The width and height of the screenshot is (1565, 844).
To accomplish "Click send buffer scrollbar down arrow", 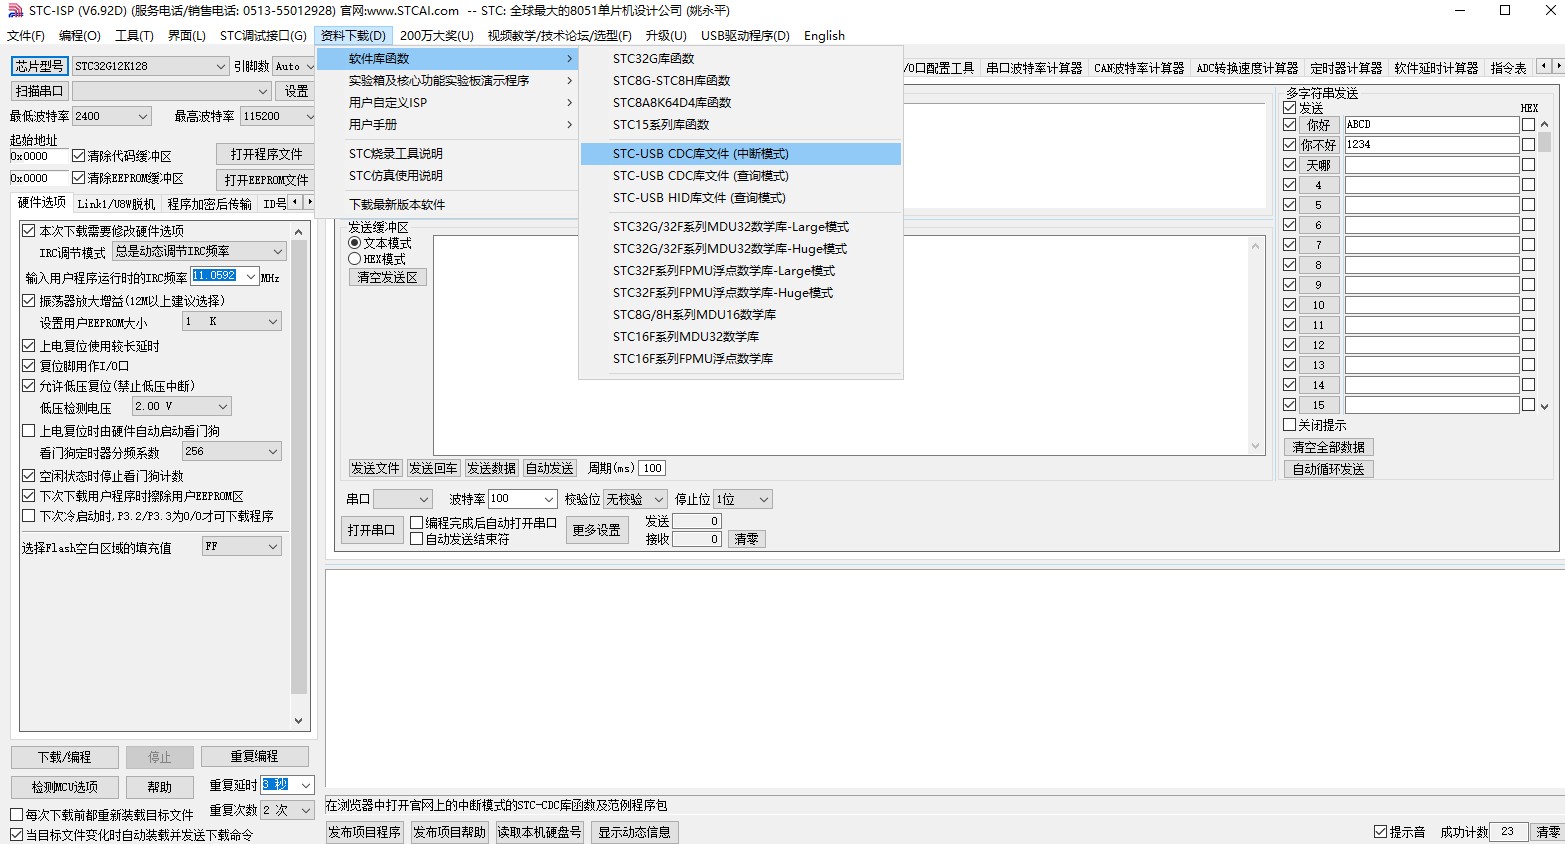I will click(1256, 447).
